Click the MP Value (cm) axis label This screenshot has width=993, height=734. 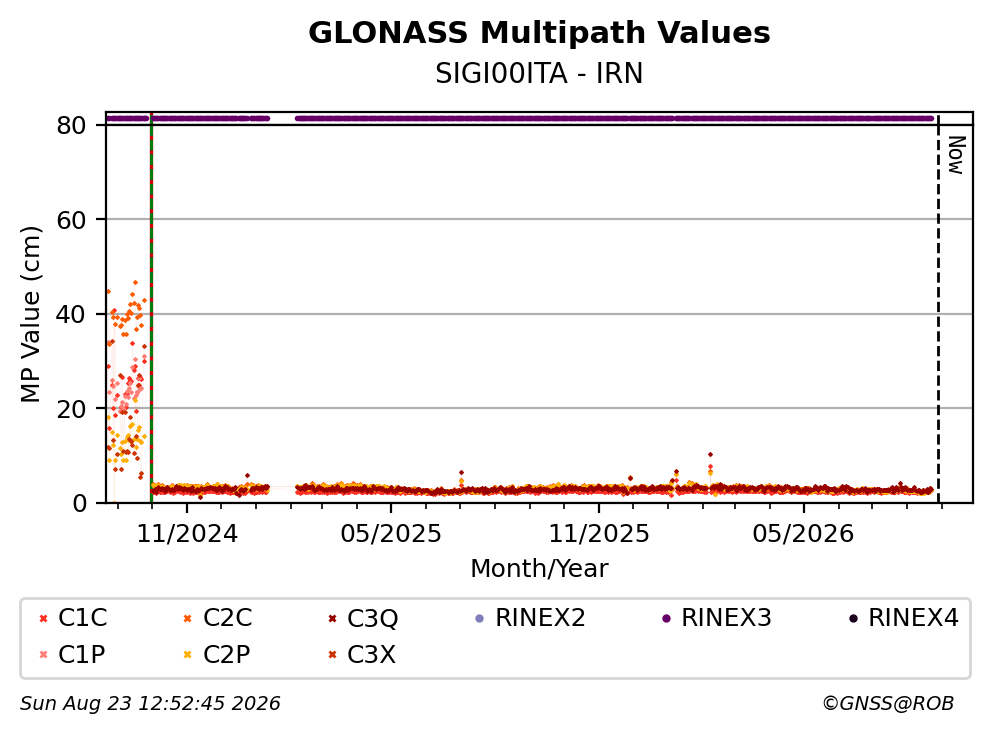click(x=30, y=314)
